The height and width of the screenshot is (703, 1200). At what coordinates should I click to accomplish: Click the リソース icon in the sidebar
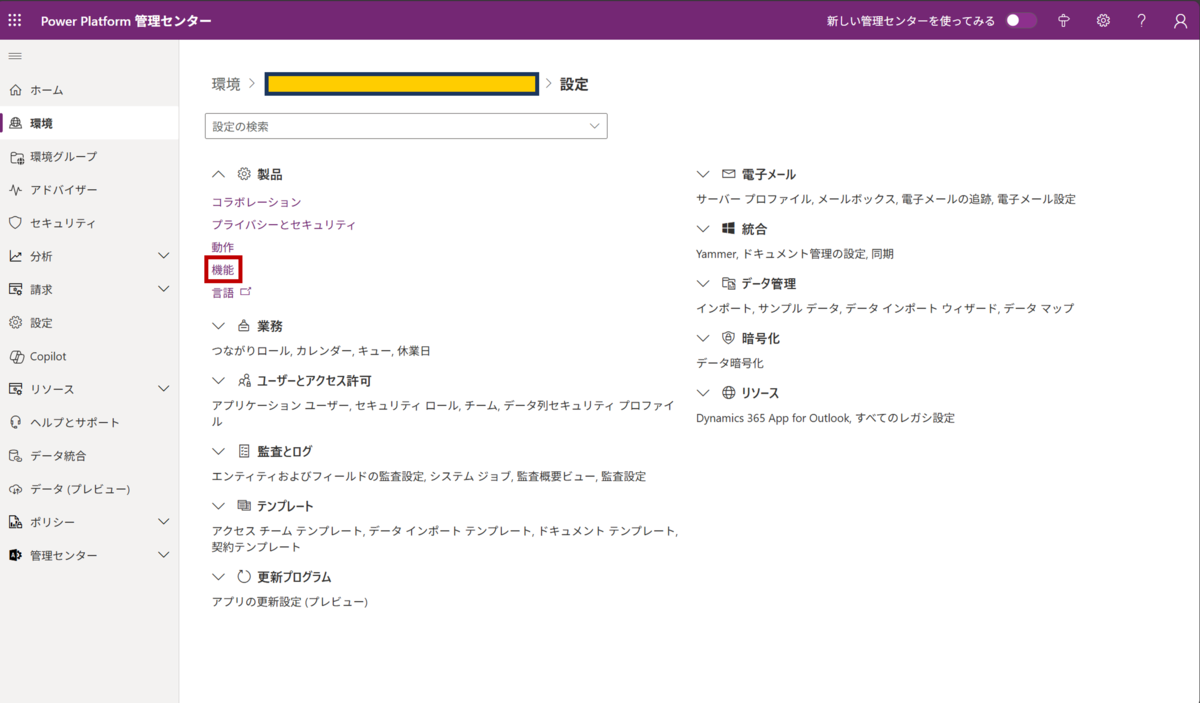pos(15,389)
